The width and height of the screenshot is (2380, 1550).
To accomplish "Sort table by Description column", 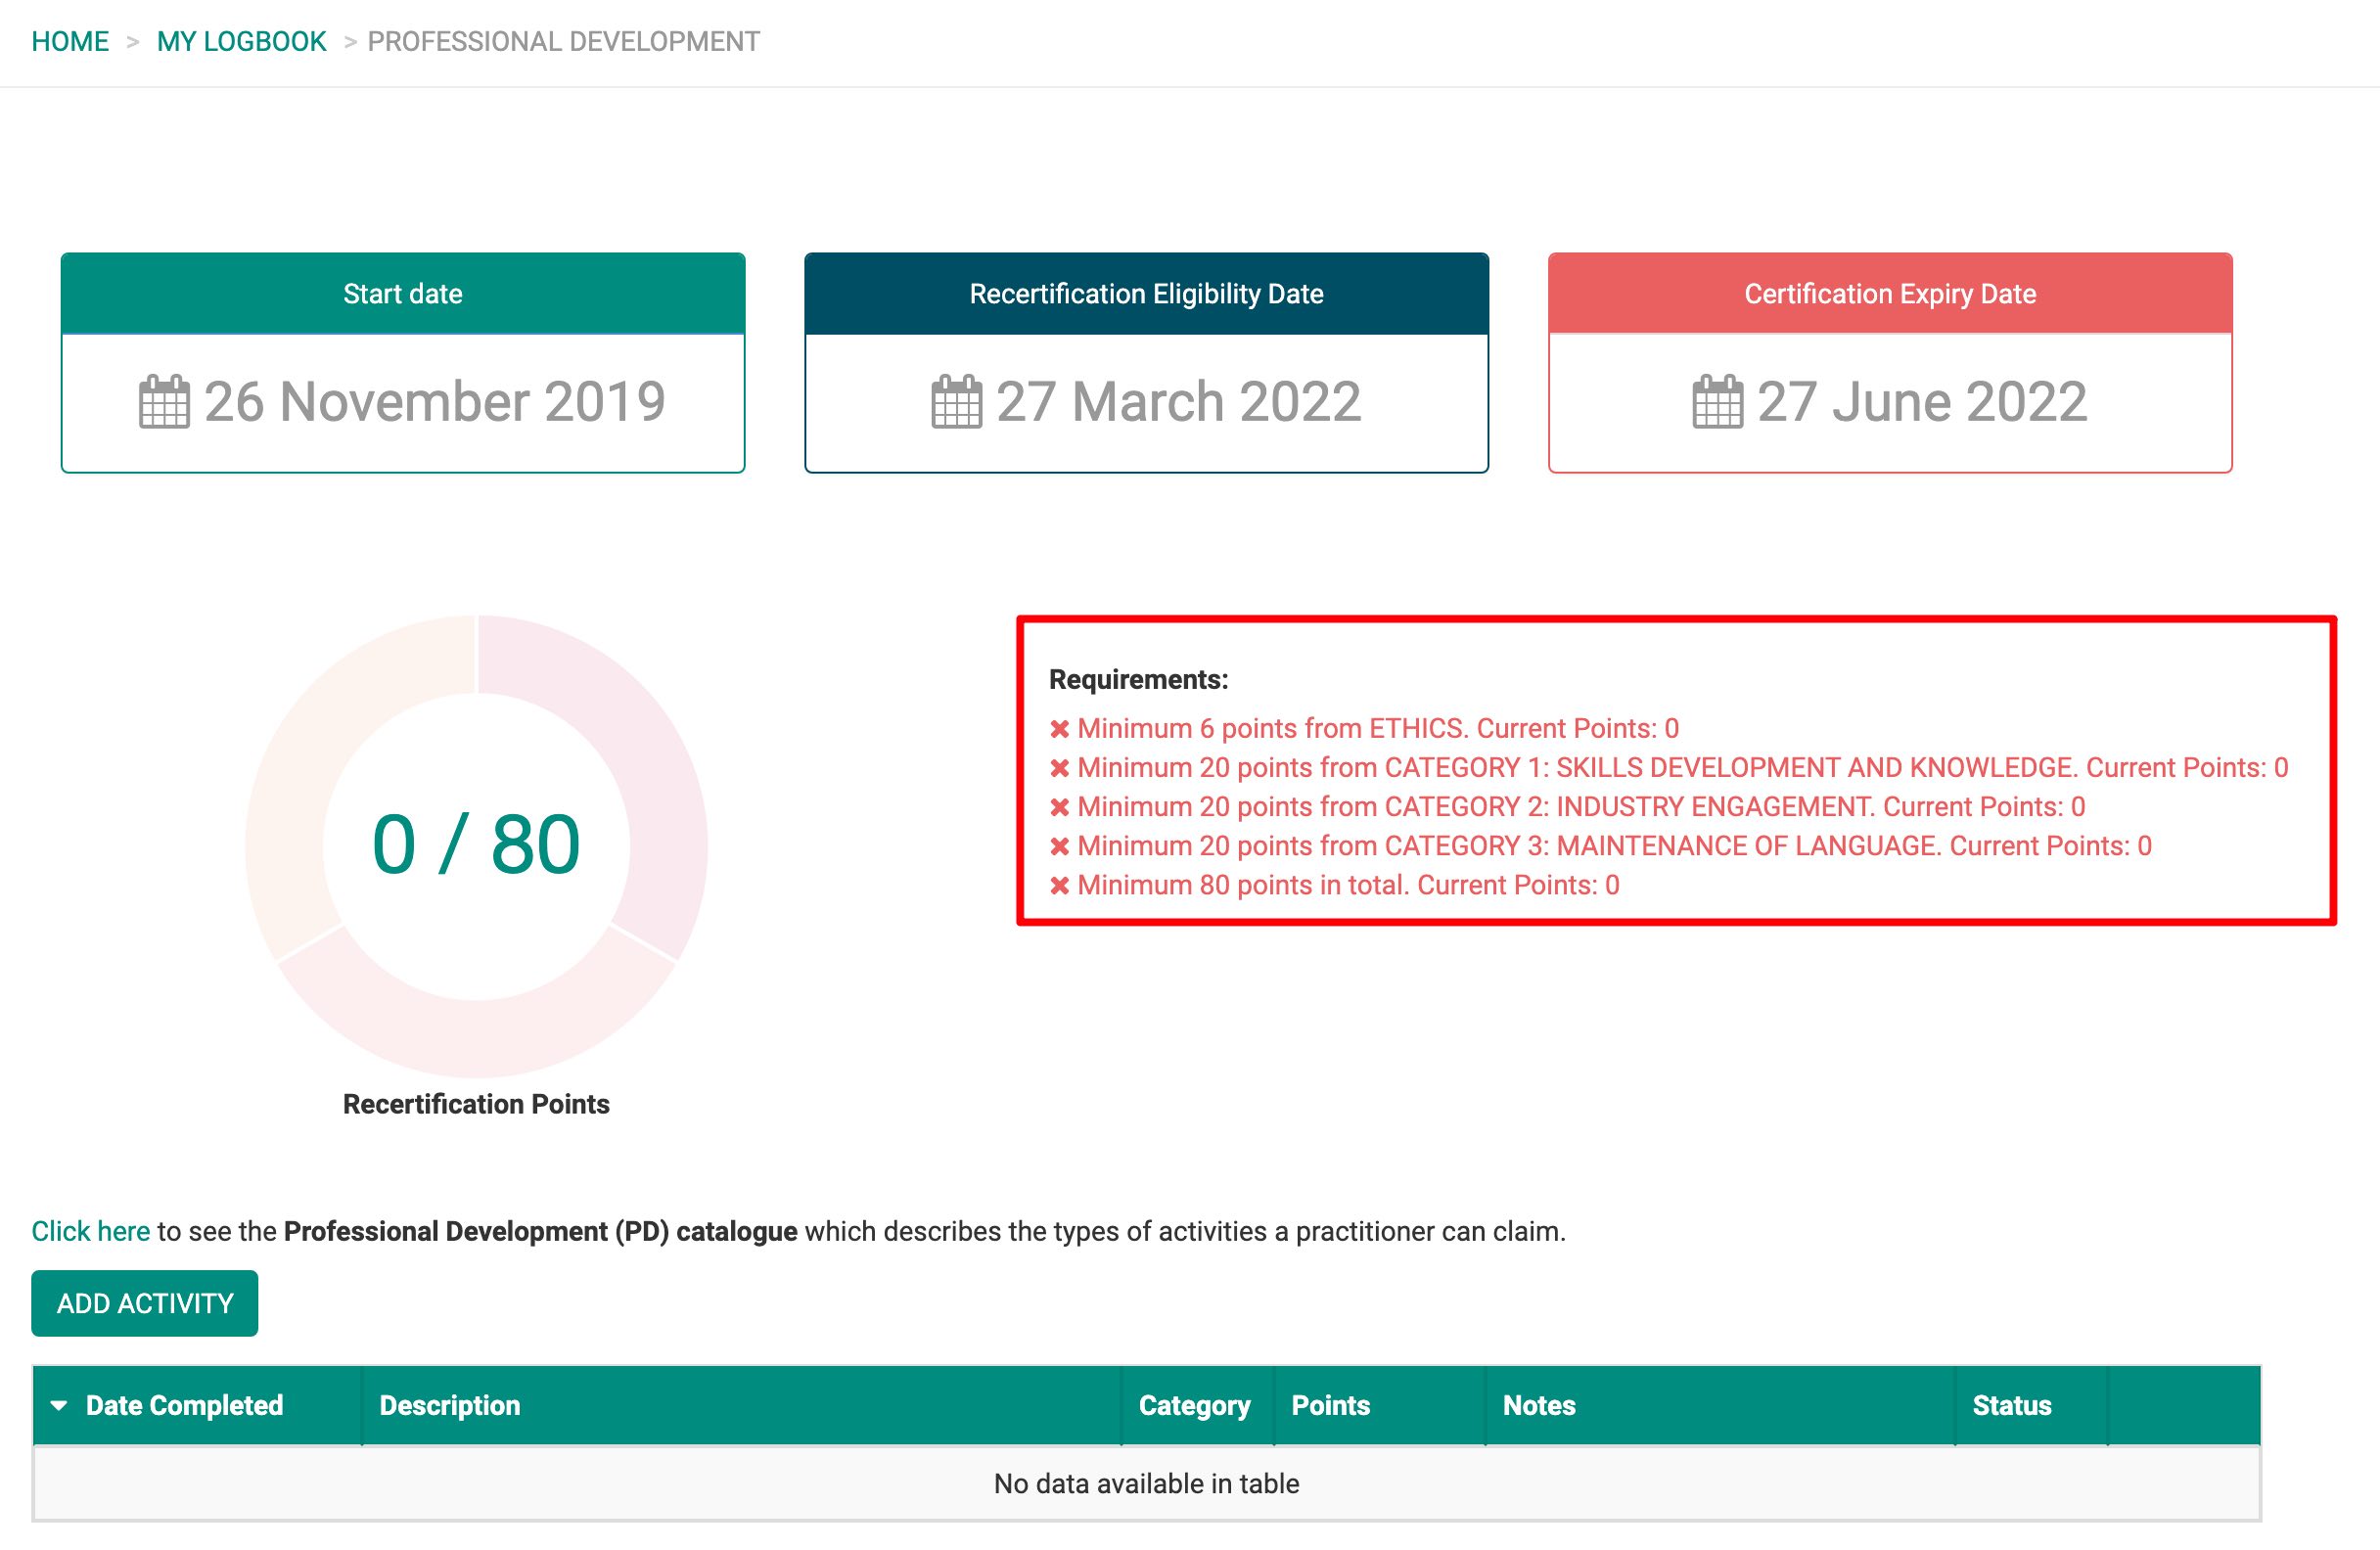I will [450, 1405].
